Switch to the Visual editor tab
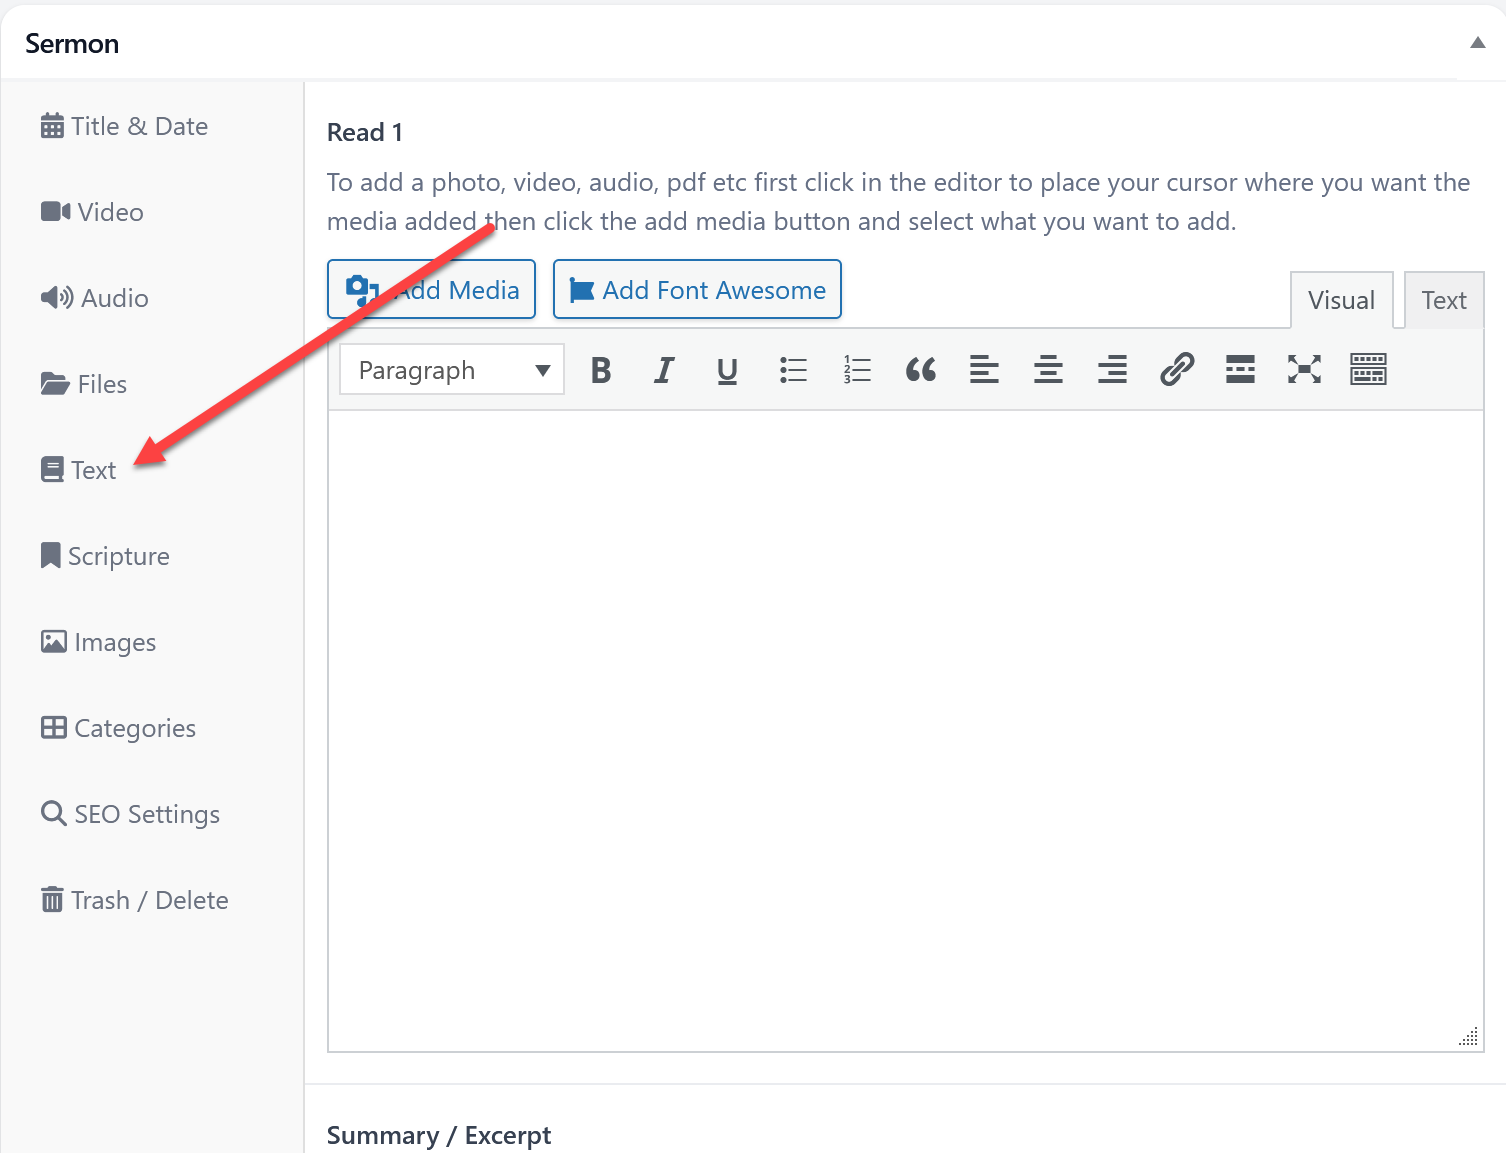 pyautogui.click(x=1341, y=300)
